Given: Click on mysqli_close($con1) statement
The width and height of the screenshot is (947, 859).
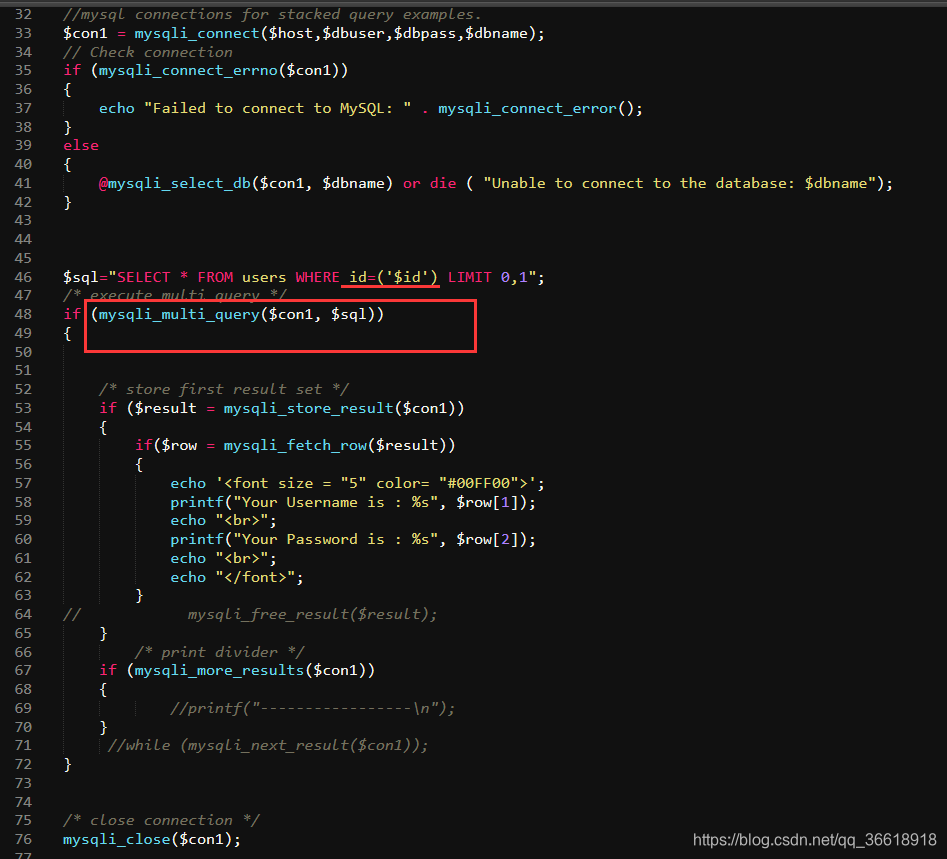Looking at the screenshot, I should pyautogui.click(x=152, y=840).
